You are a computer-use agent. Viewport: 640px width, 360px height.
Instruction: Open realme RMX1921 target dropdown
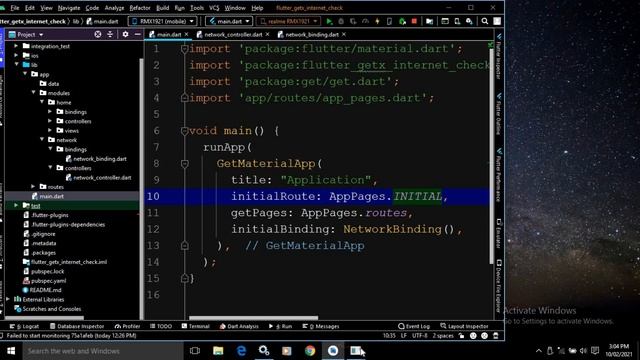(x=289, y=21)
